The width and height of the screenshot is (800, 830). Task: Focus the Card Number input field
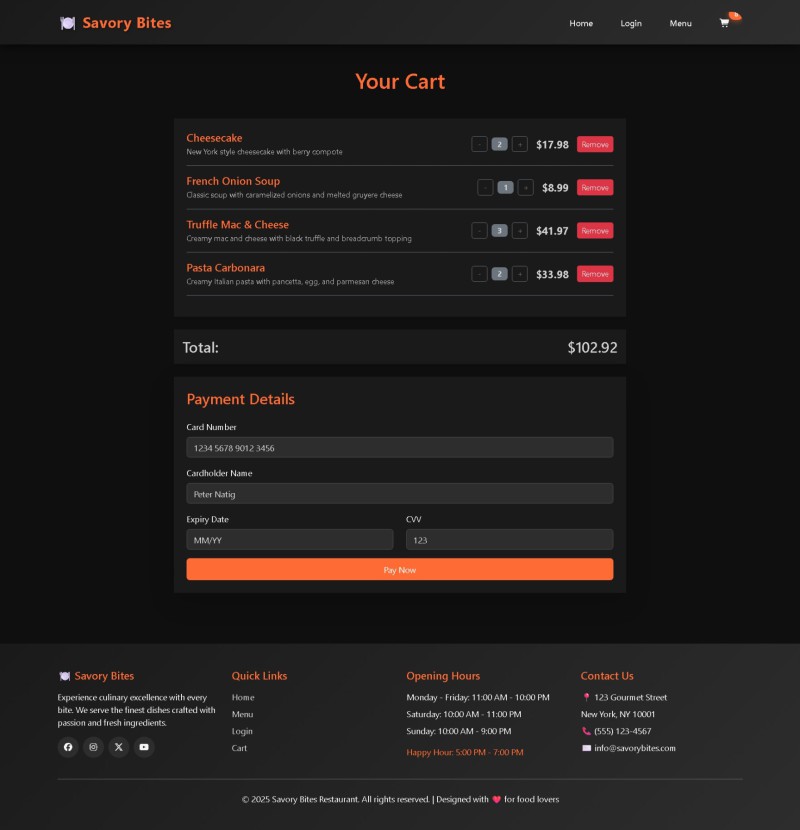click(399, 448)
